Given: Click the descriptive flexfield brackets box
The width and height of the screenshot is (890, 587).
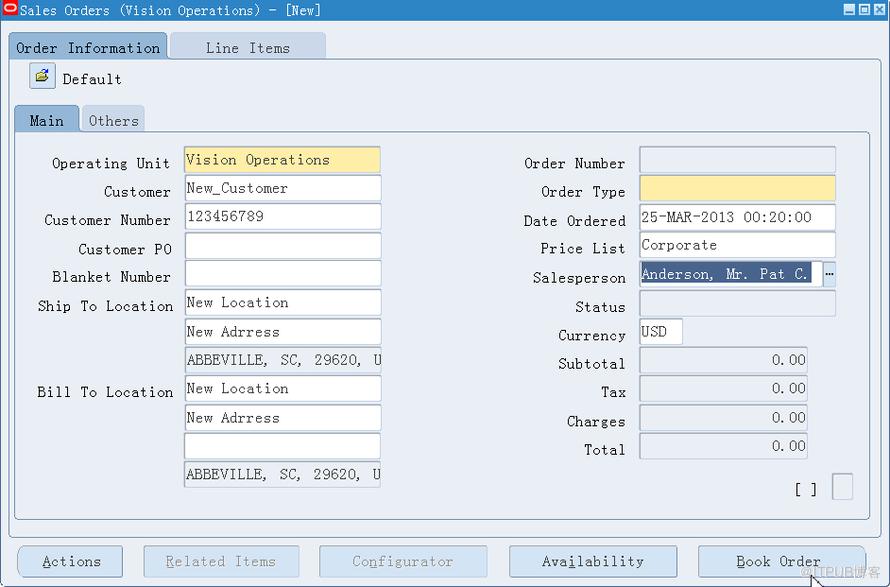Looking at the screenshot, I should pyautogui.click(x=842, y=487).
